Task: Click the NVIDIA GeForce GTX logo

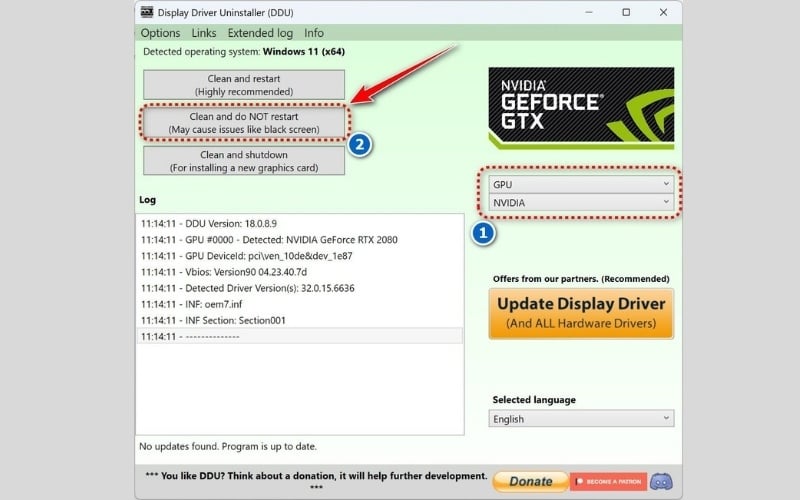Action: 580,109
